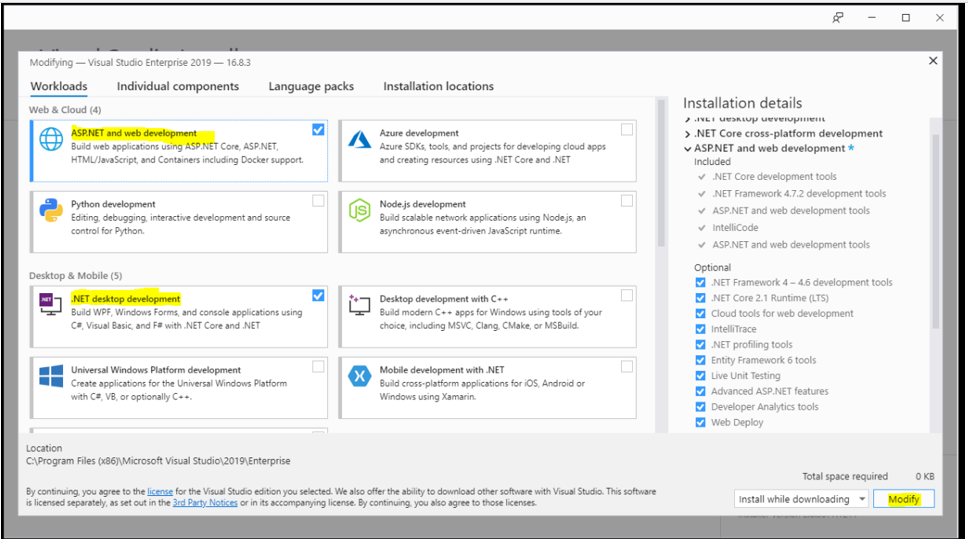Toggle the Web Deploy checkbox
Screen dimensions: 968x541
(700, 422)
